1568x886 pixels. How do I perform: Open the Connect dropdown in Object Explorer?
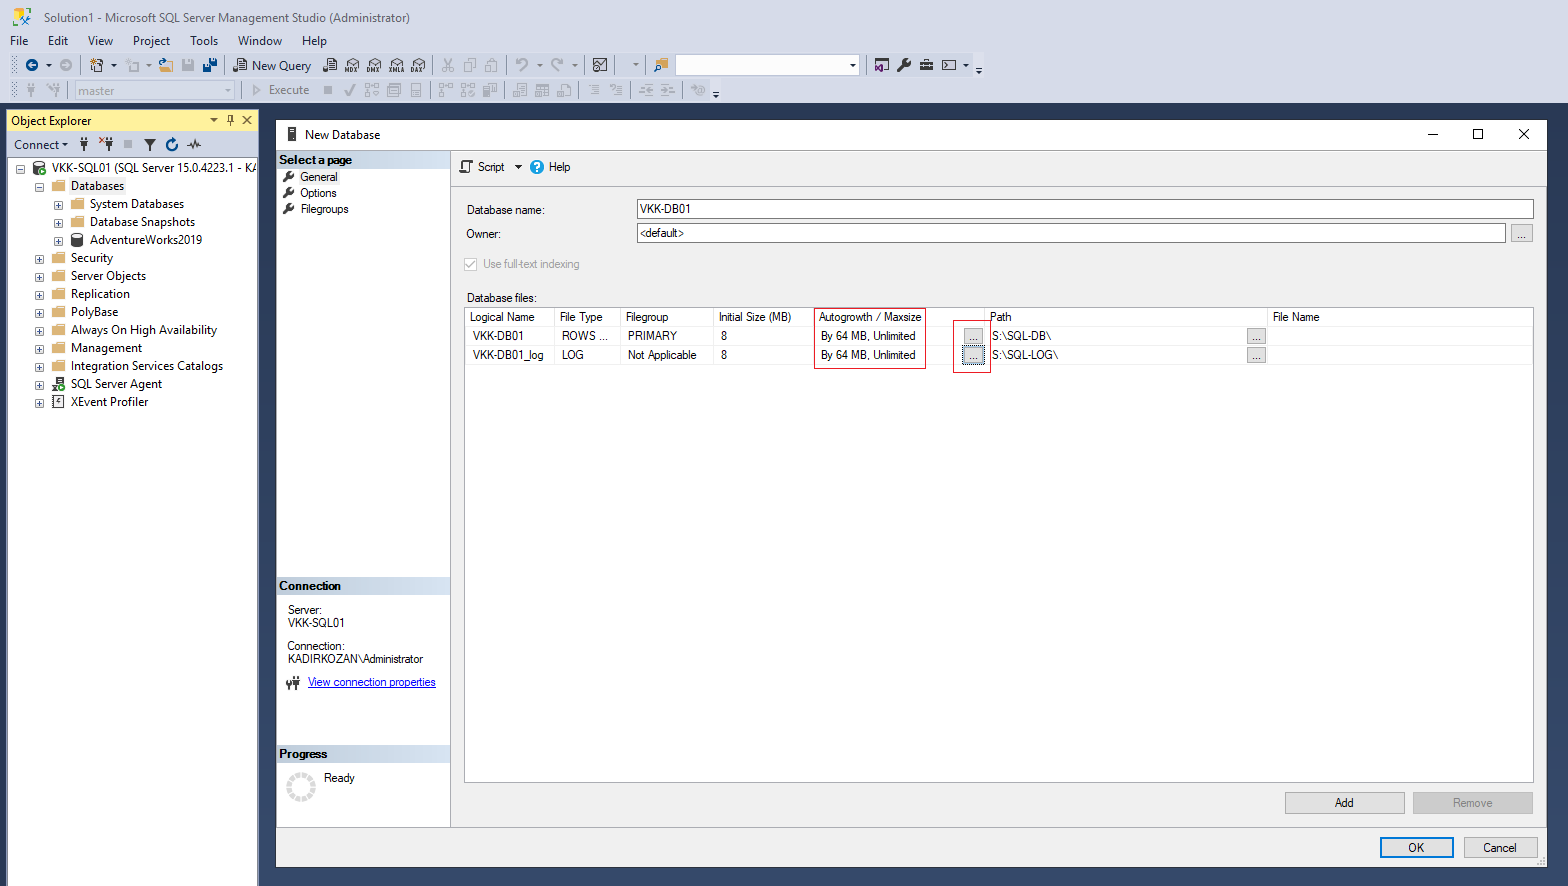41,145
